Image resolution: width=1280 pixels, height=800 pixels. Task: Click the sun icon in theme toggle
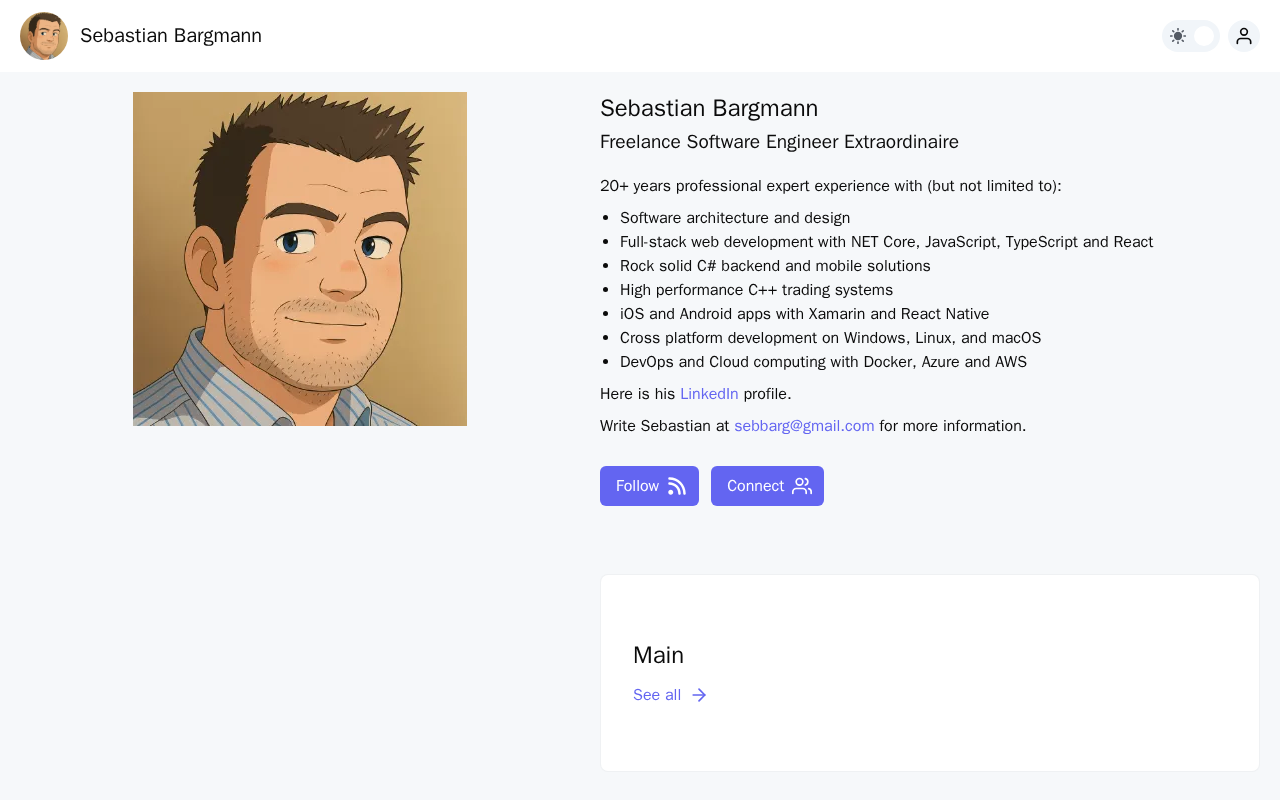pos(1178,36)
